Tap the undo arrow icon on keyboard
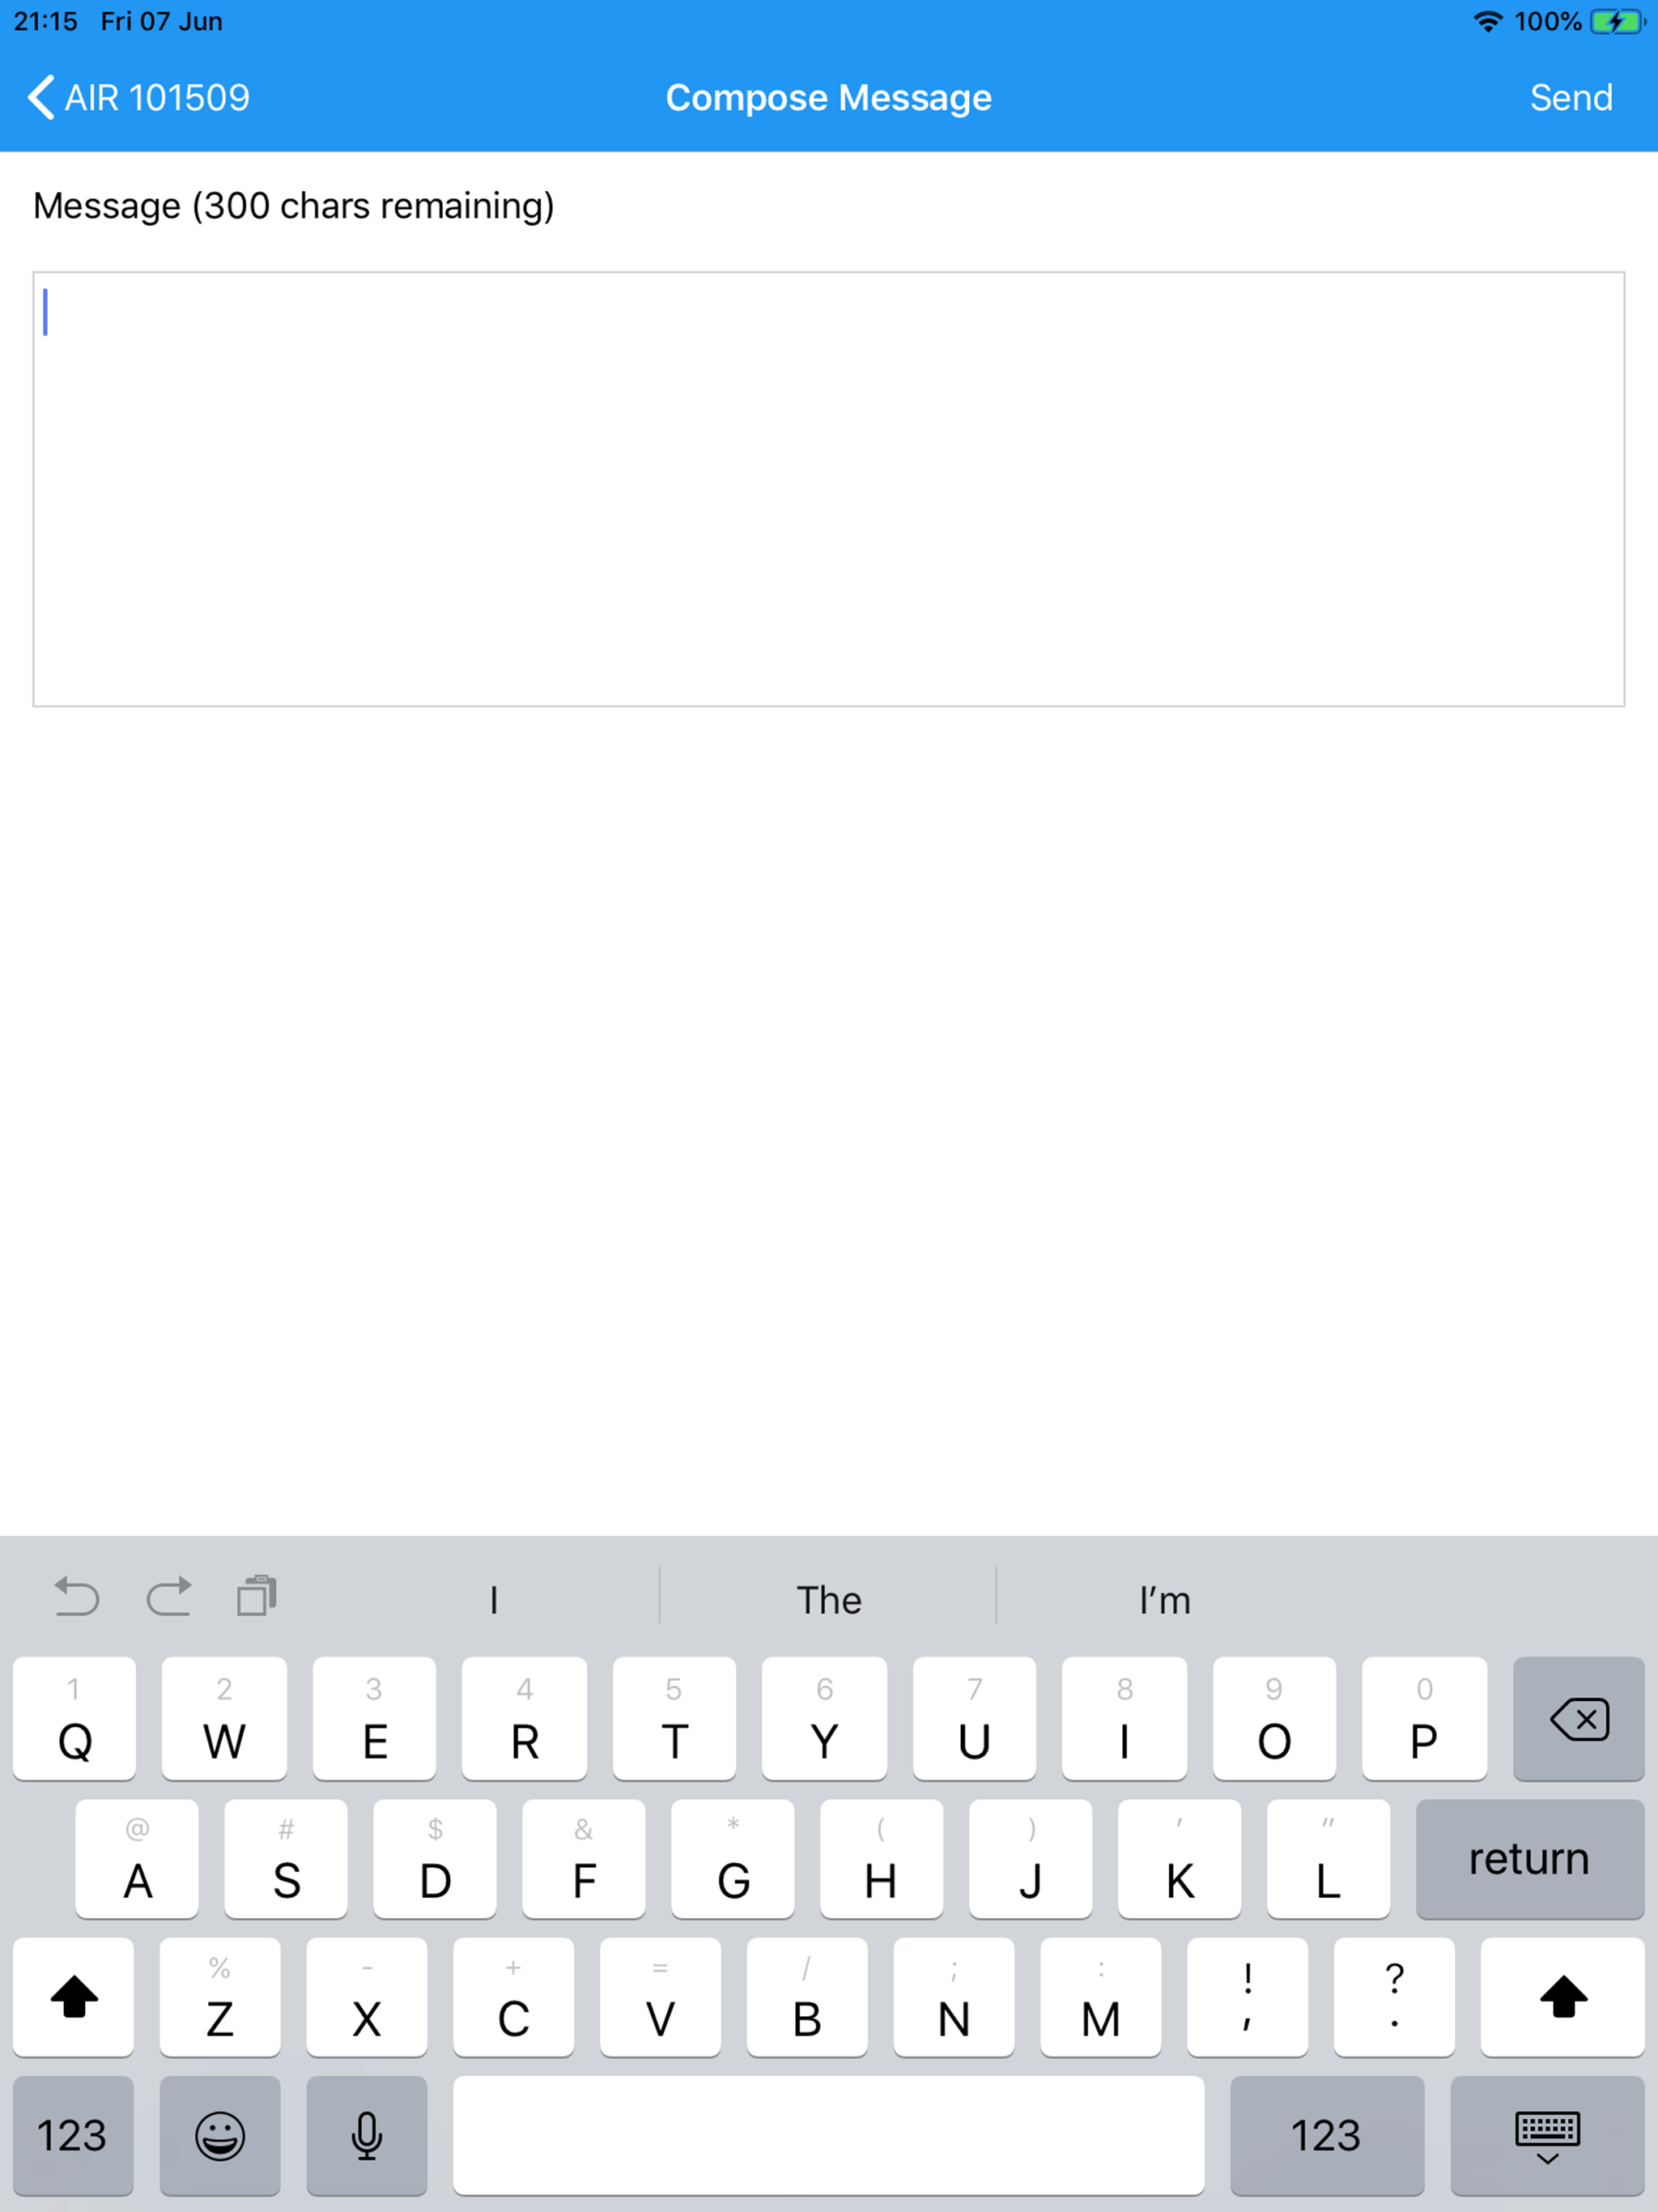The height and width of the screenshot is (2212, 1658). 76,1597
